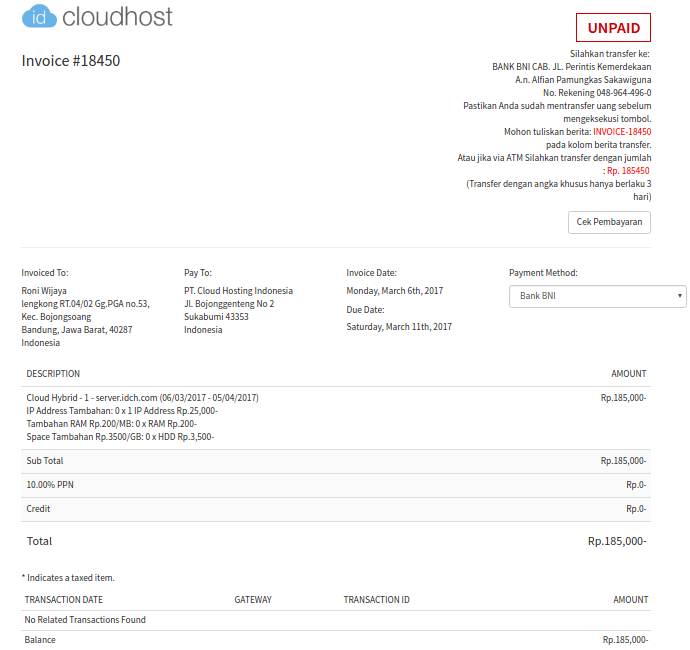Click the Total amount Rp.185,000-

point(617,541)
